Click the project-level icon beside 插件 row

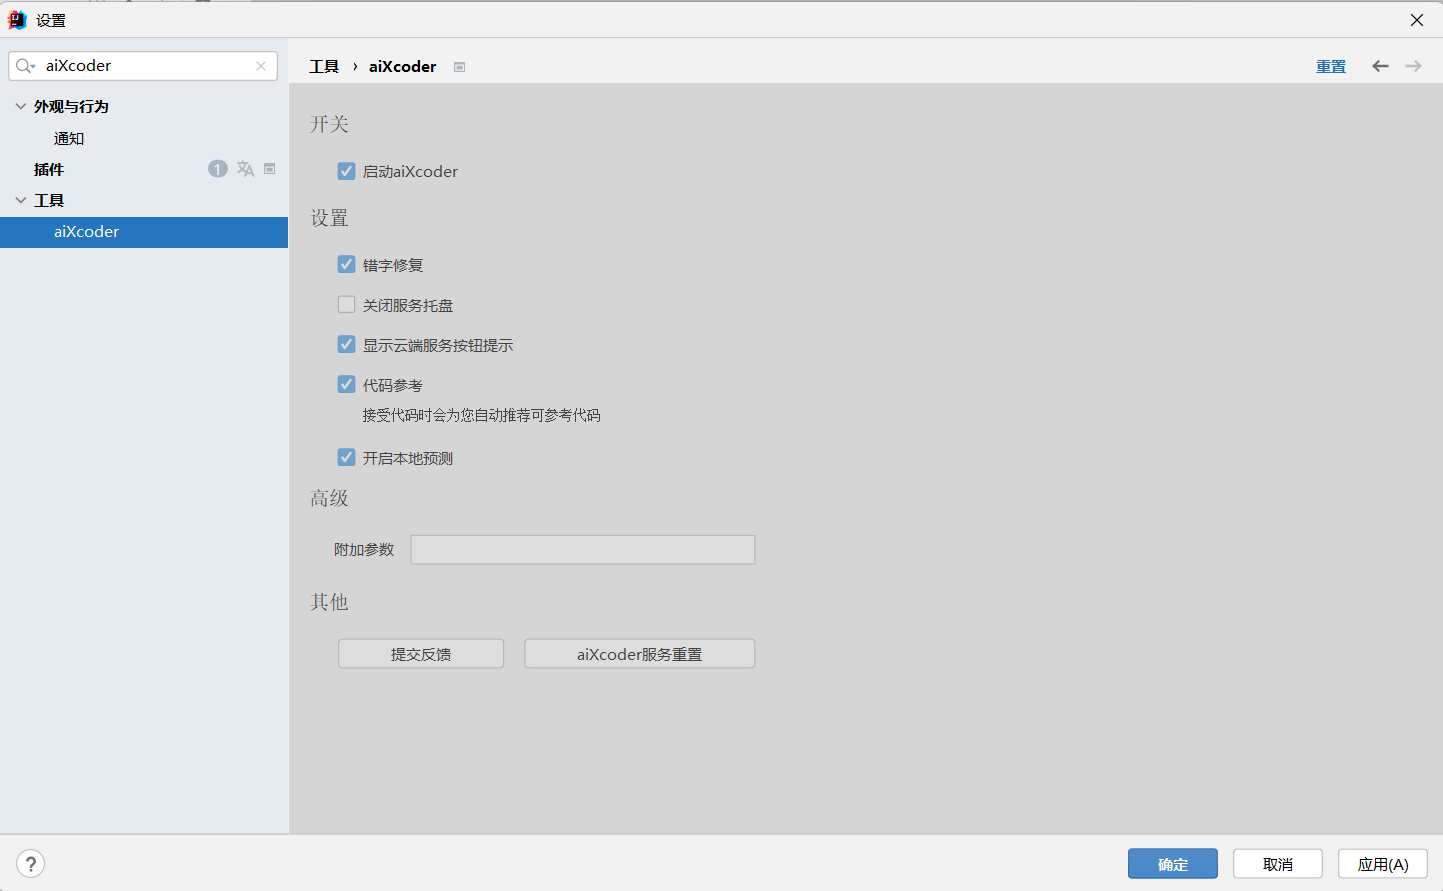[269, 169]
